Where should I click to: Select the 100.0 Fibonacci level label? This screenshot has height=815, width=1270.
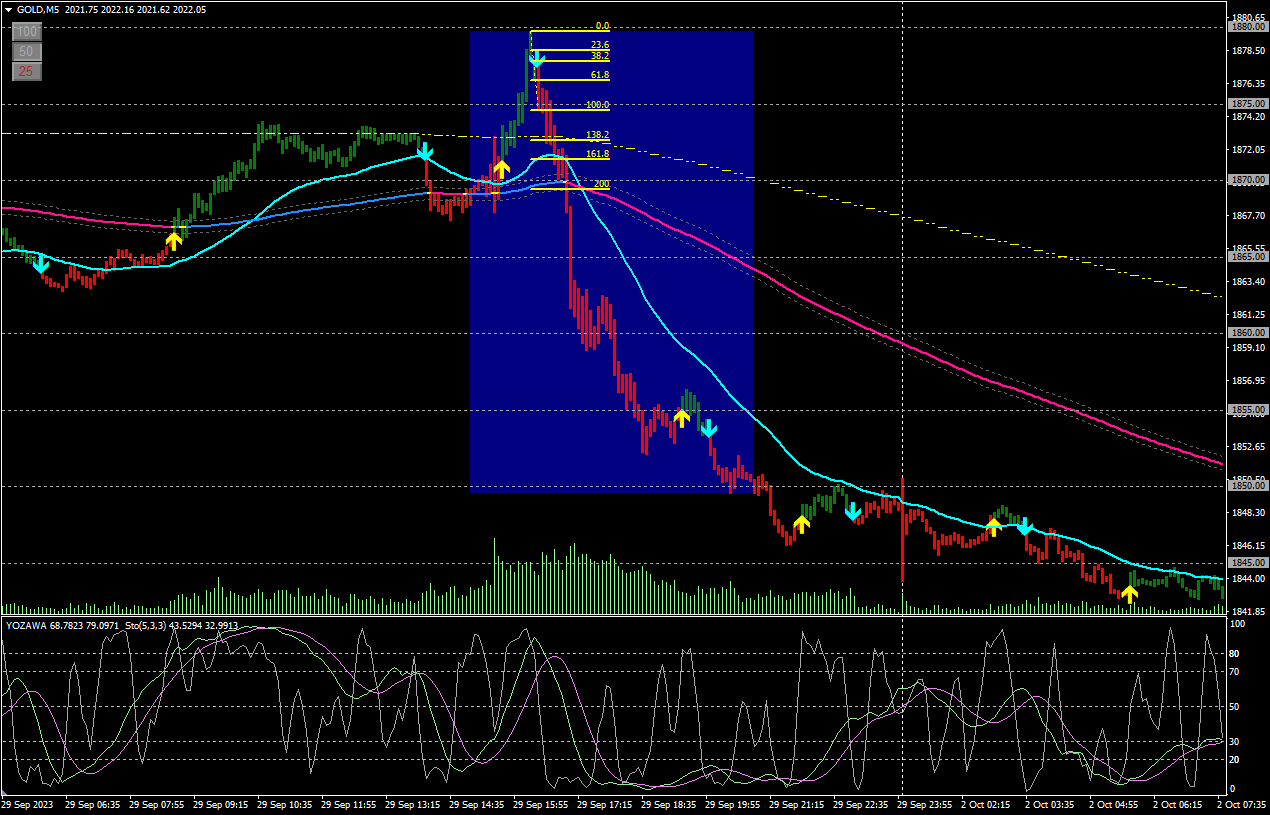(x=597, y=105)
